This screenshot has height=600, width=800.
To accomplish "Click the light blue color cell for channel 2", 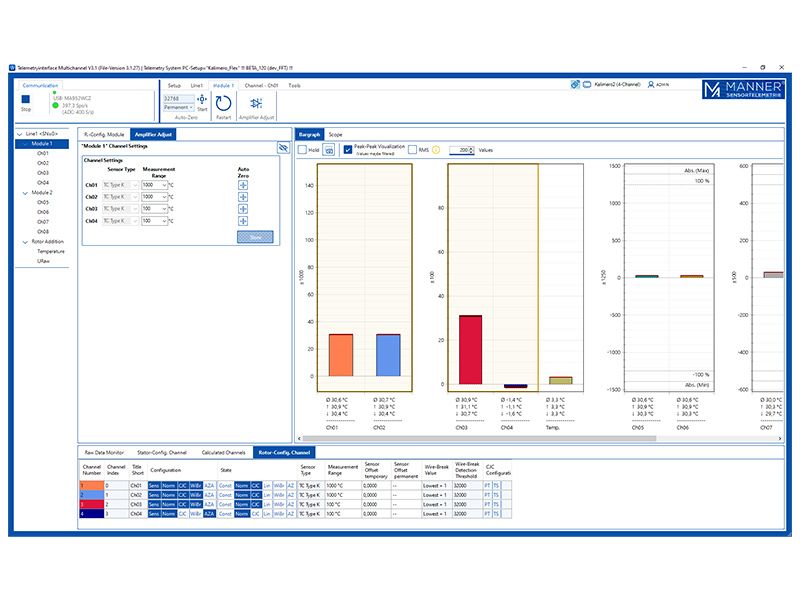I will pyautogui.click(x=92, y=495).
